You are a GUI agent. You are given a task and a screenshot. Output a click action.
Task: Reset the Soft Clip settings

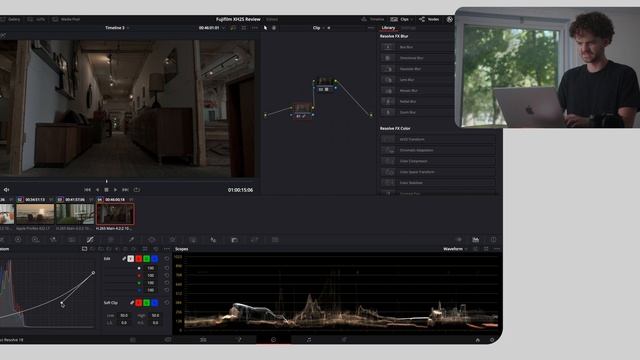[x=167, y=302]
